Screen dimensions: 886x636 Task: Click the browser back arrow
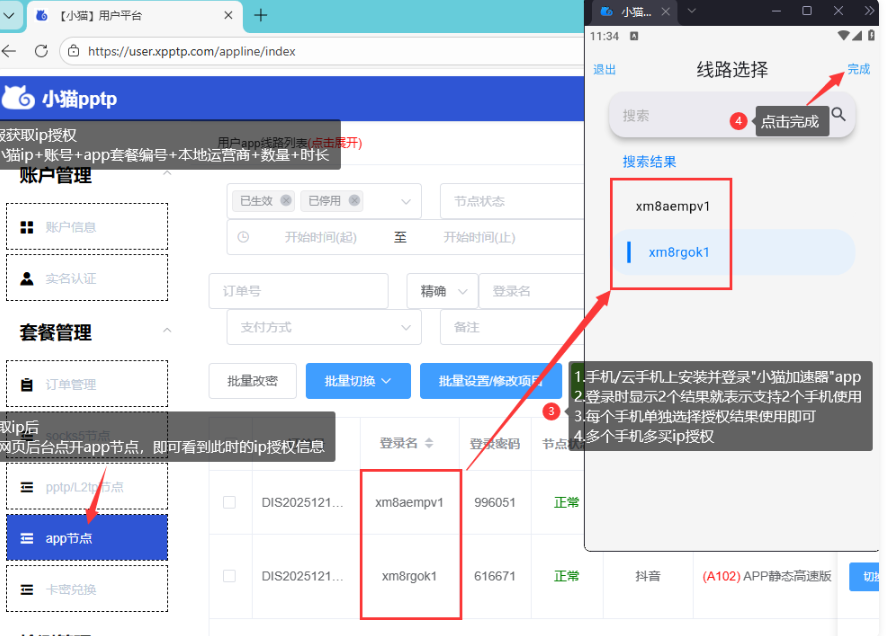(8, 51)
